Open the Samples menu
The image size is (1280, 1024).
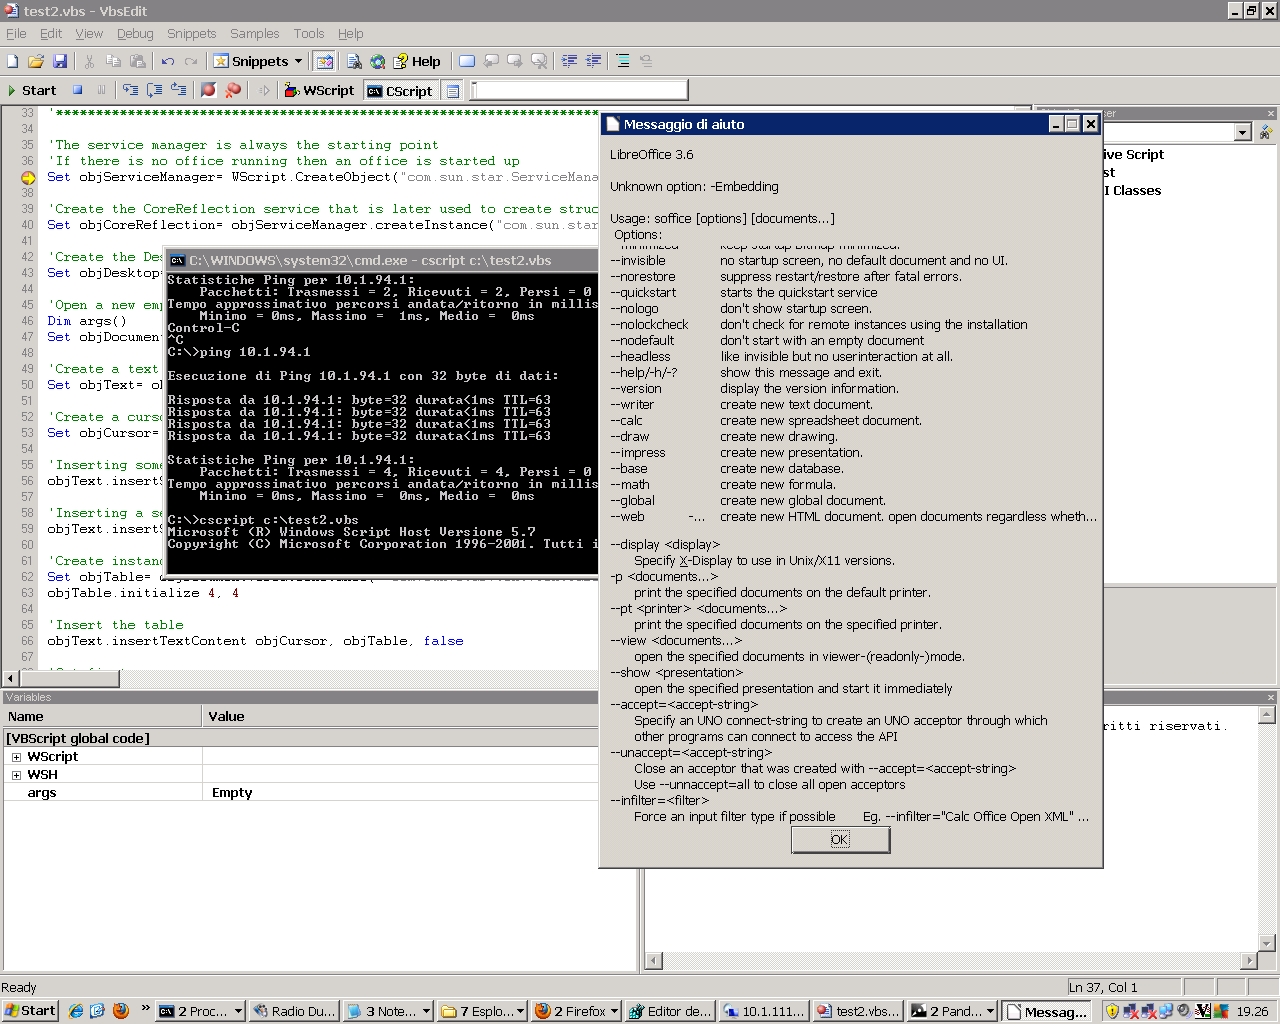pyautogui.click(x=254, y=33)
